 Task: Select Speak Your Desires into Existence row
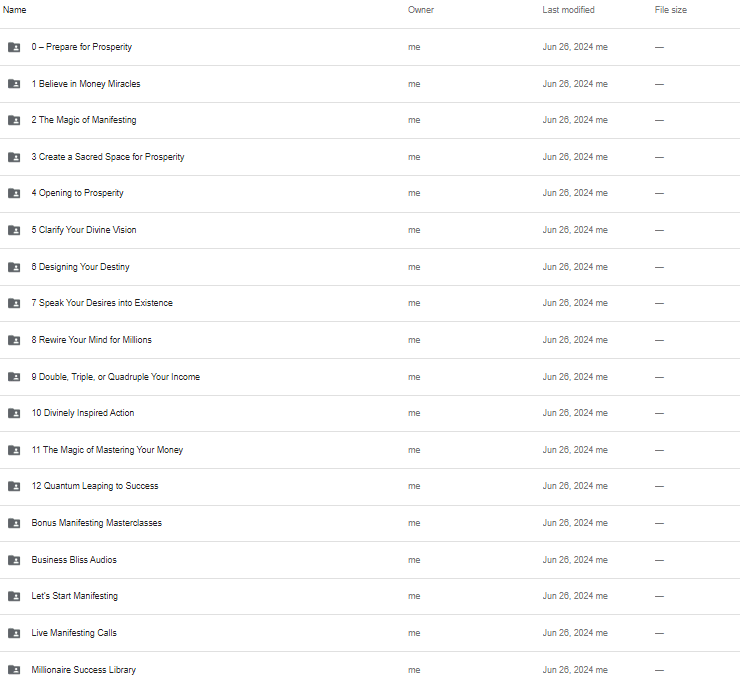pos(370,303)
